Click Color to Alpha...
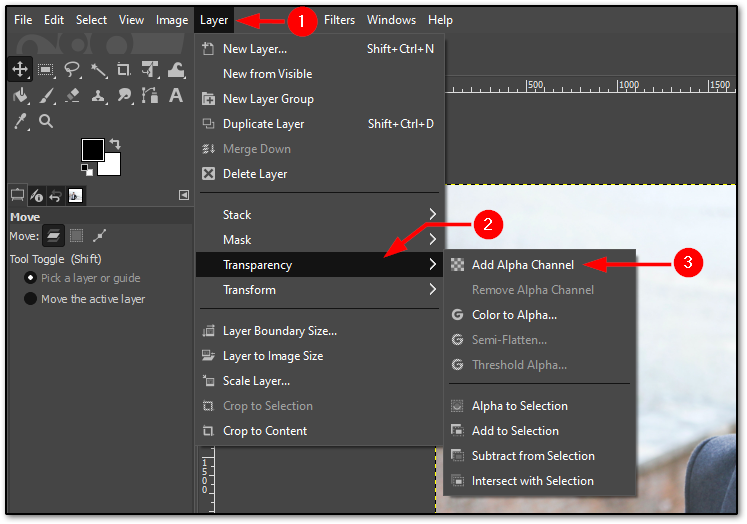Screen dimensions: 747x524 (x=540, y=314)
